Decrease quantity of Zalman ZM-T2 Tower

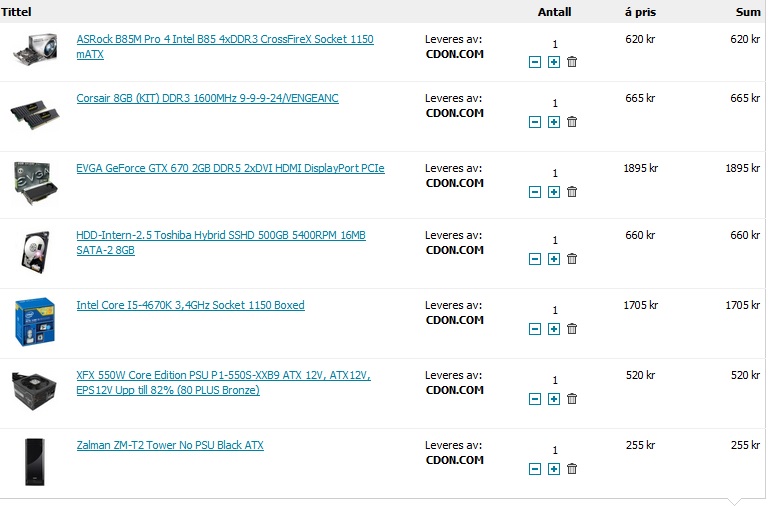(x=535, y=469)
